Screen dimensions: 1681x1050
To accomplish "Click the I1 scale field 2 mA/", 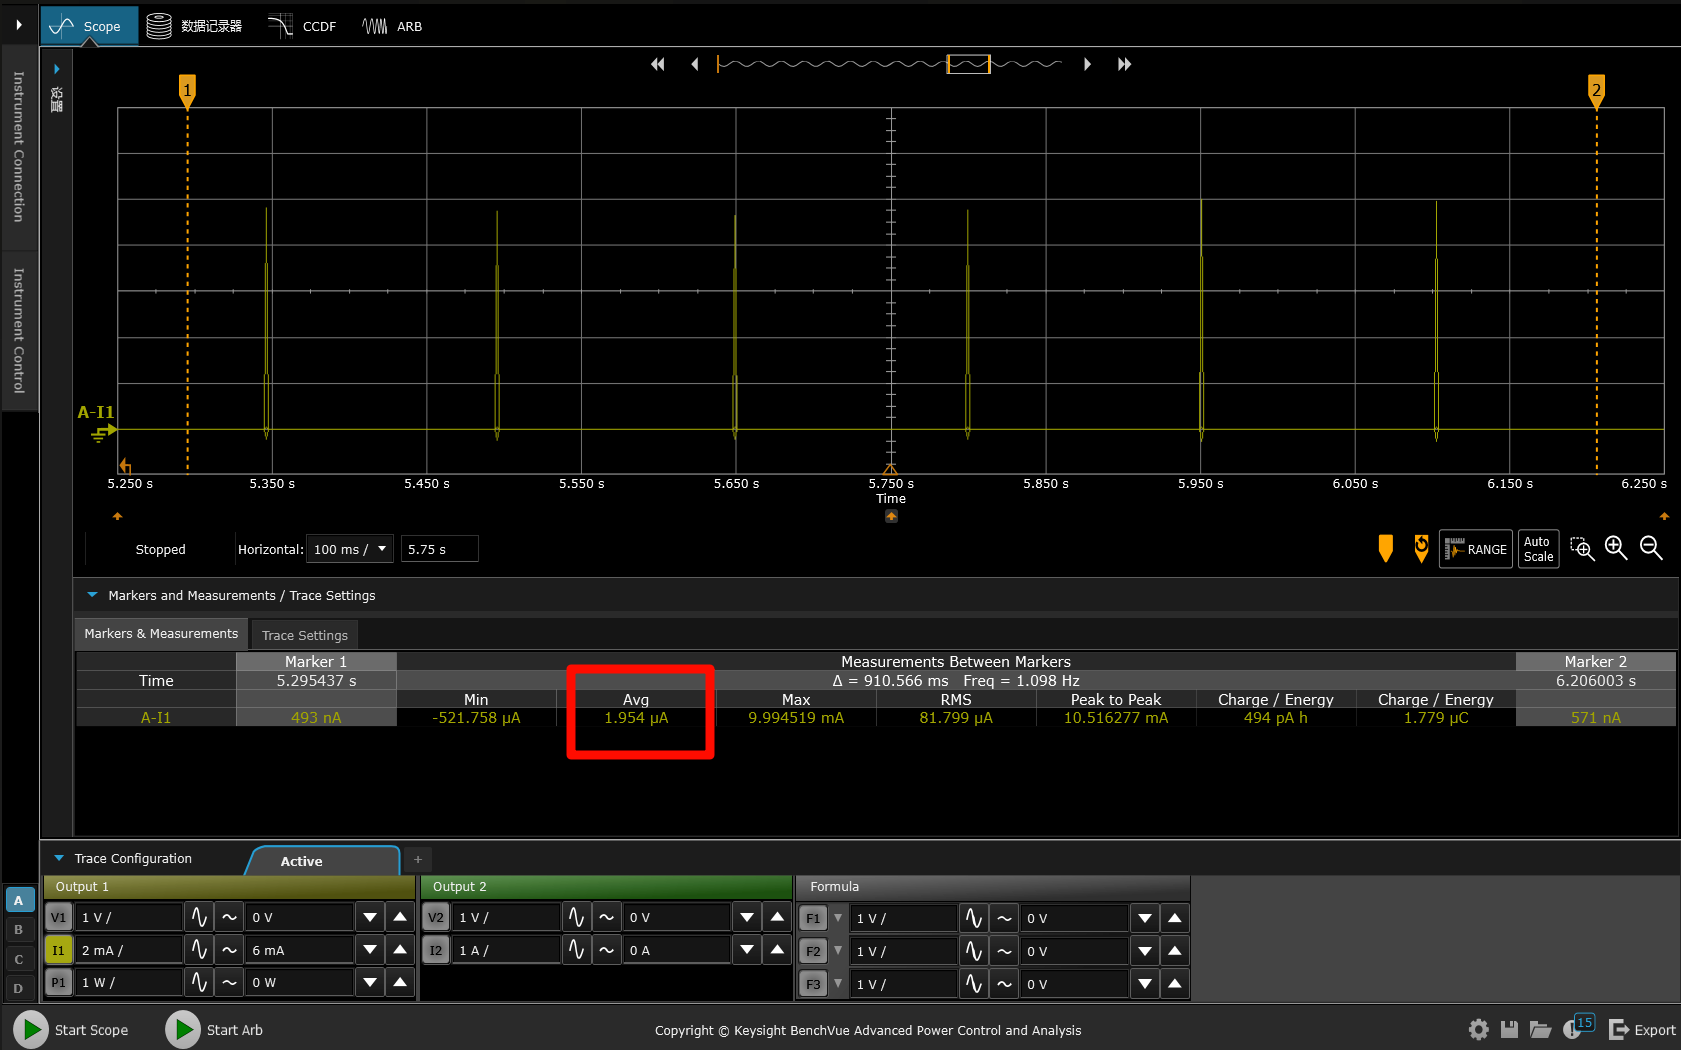I will click(129, 950).
